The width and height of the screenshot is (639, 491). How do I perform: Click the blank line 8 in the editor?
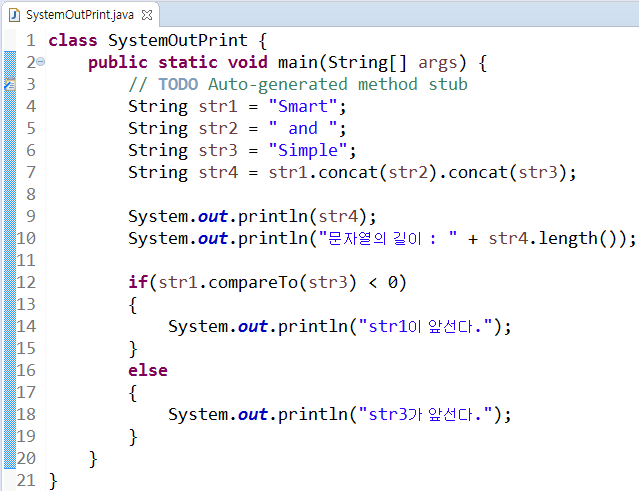tap(300, 195)
